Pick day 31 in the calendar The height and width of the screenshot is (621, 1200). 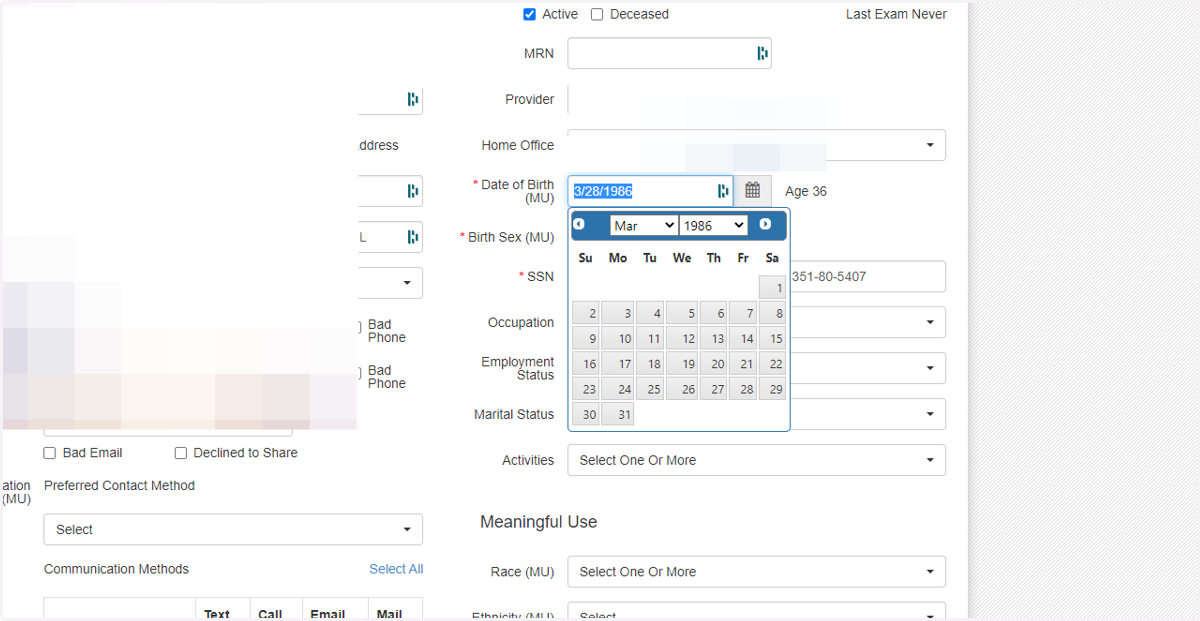click(617, 414)
